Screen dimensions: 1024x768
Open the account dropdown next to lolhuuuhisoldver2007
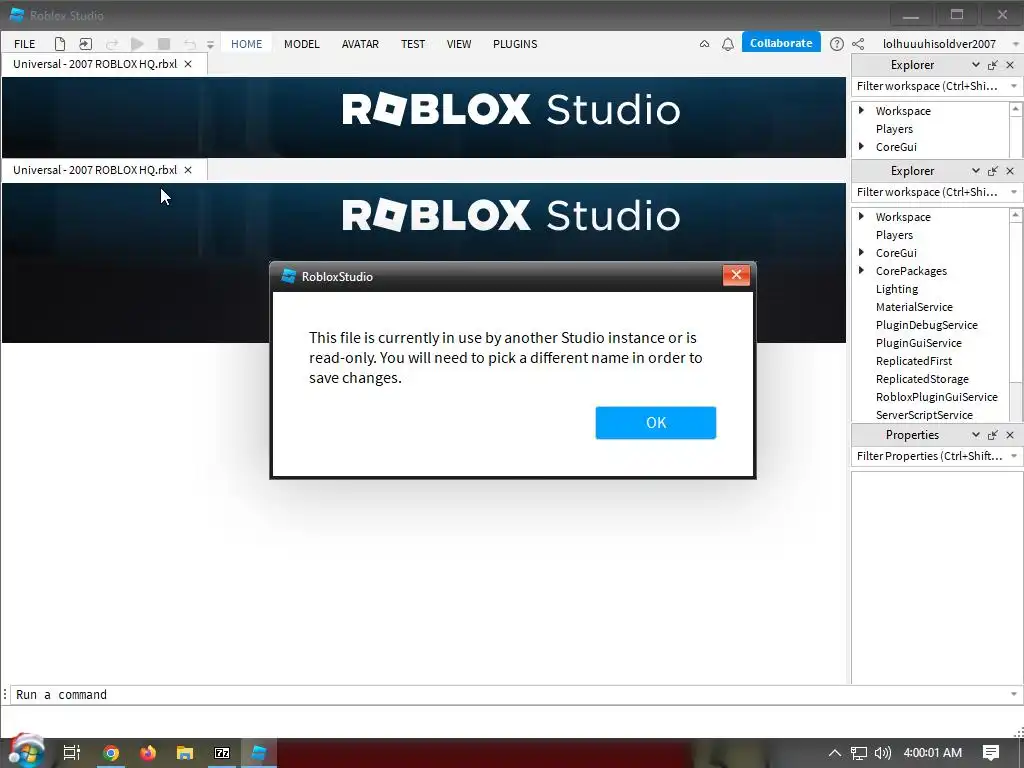1015,44
